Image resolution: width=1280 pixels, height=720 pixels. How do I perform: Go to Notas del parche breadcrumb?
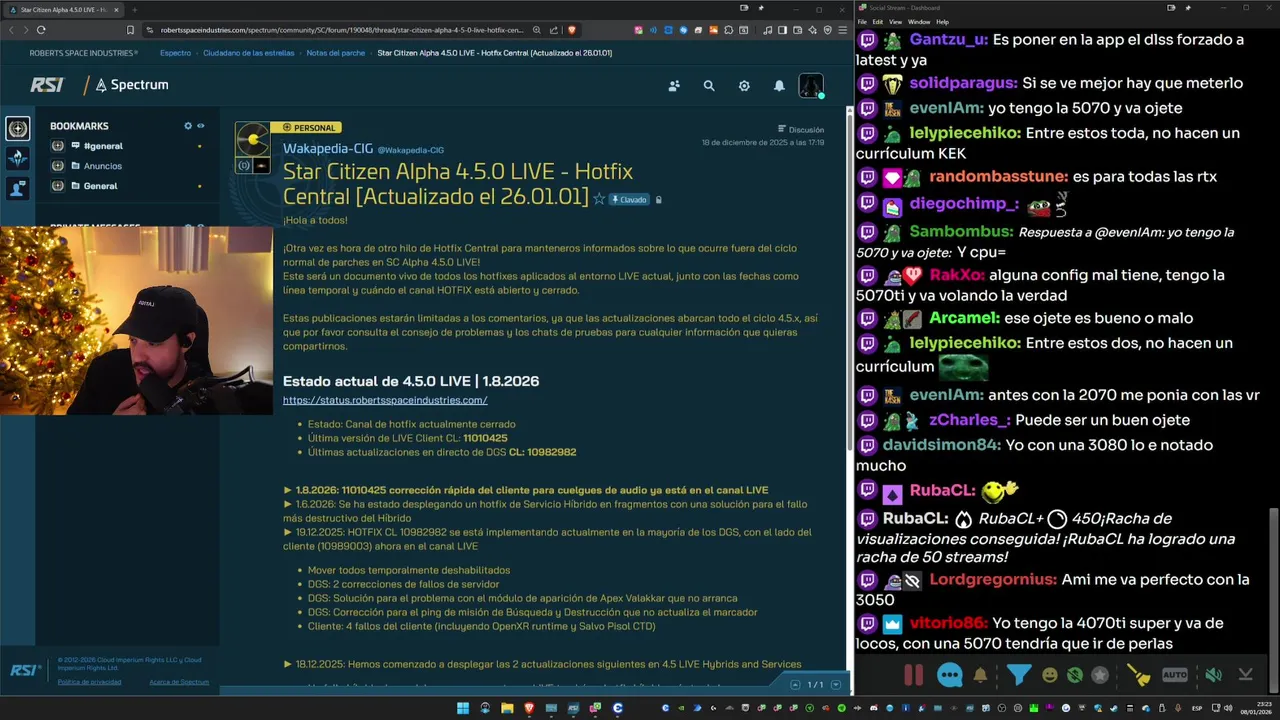point(336,53)
